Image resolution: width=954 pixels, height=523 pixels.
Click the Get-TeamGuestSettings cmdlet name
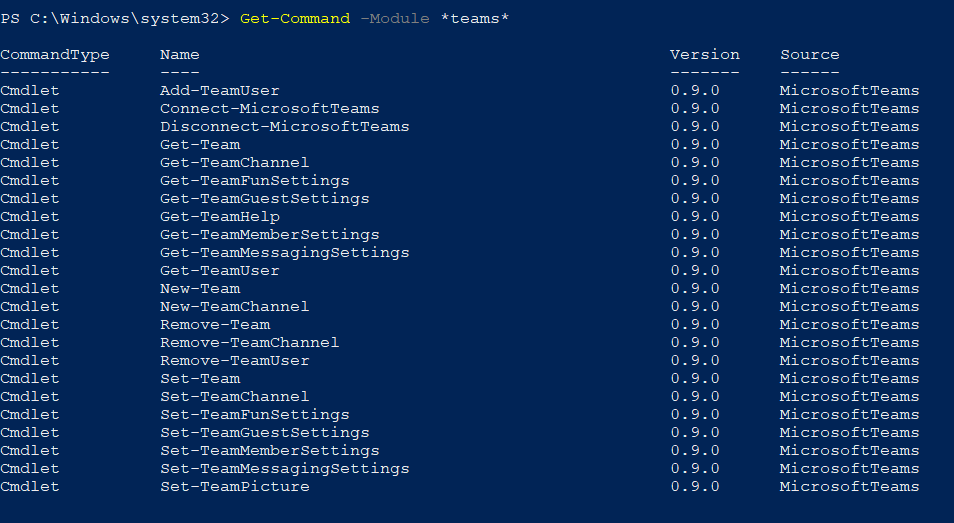point(265,199)
